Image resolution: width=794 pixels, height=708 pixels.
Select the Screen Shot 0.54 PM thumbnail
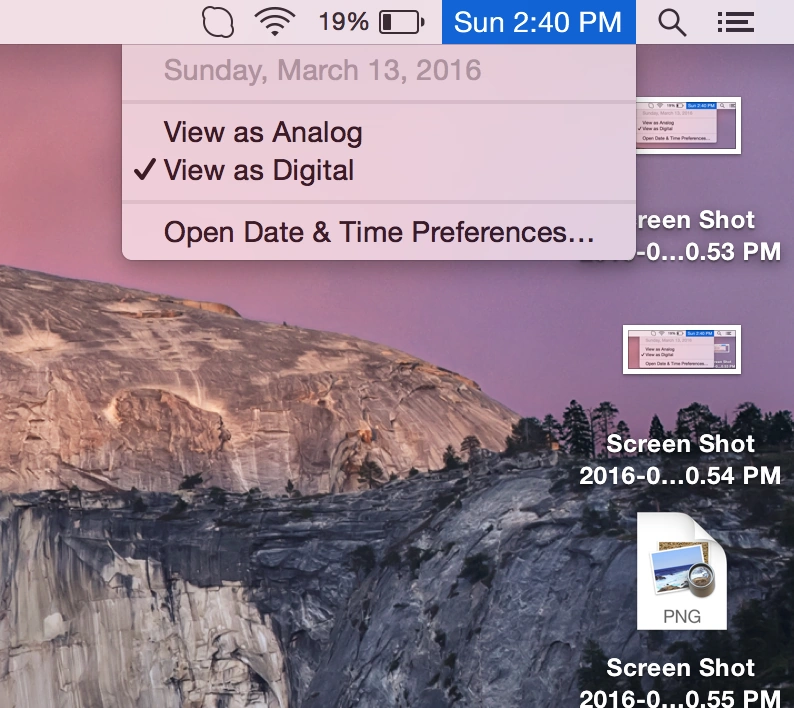tap(682, 349)
